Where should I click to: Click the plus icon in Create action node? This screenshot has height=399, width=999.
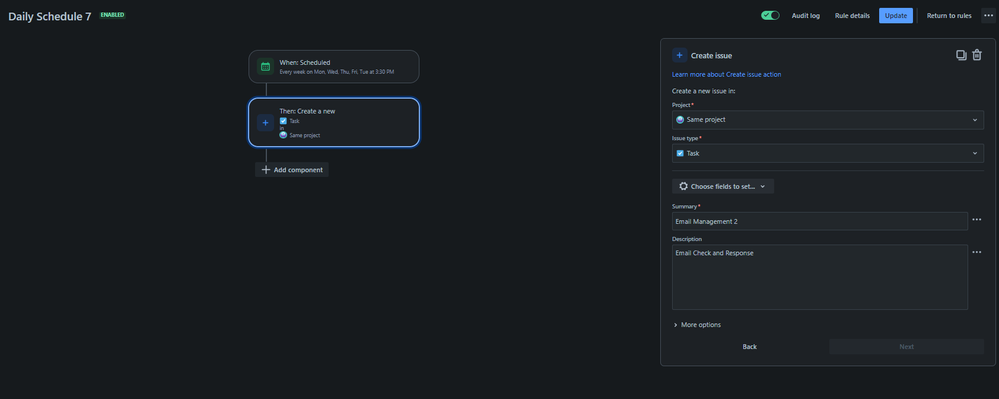pyautogui.click(x=266, y=122)
